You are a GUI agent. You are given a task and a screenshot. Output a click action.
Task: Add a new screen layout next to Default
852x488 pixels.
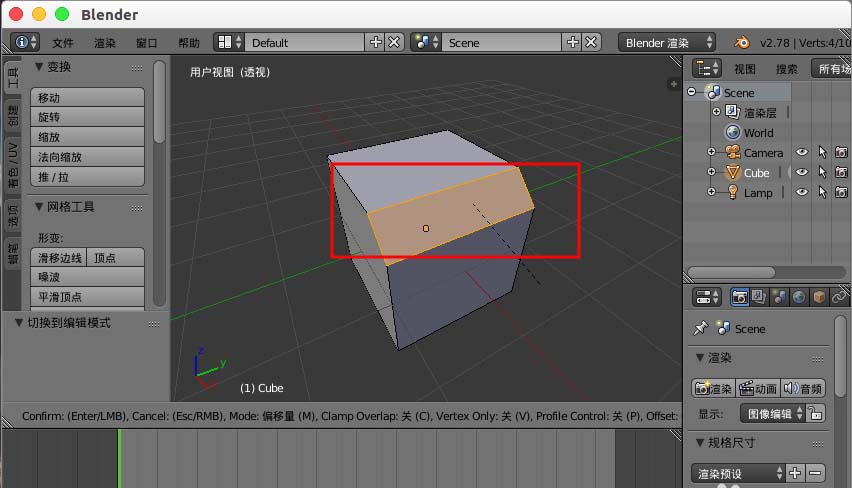pos(375,42)
